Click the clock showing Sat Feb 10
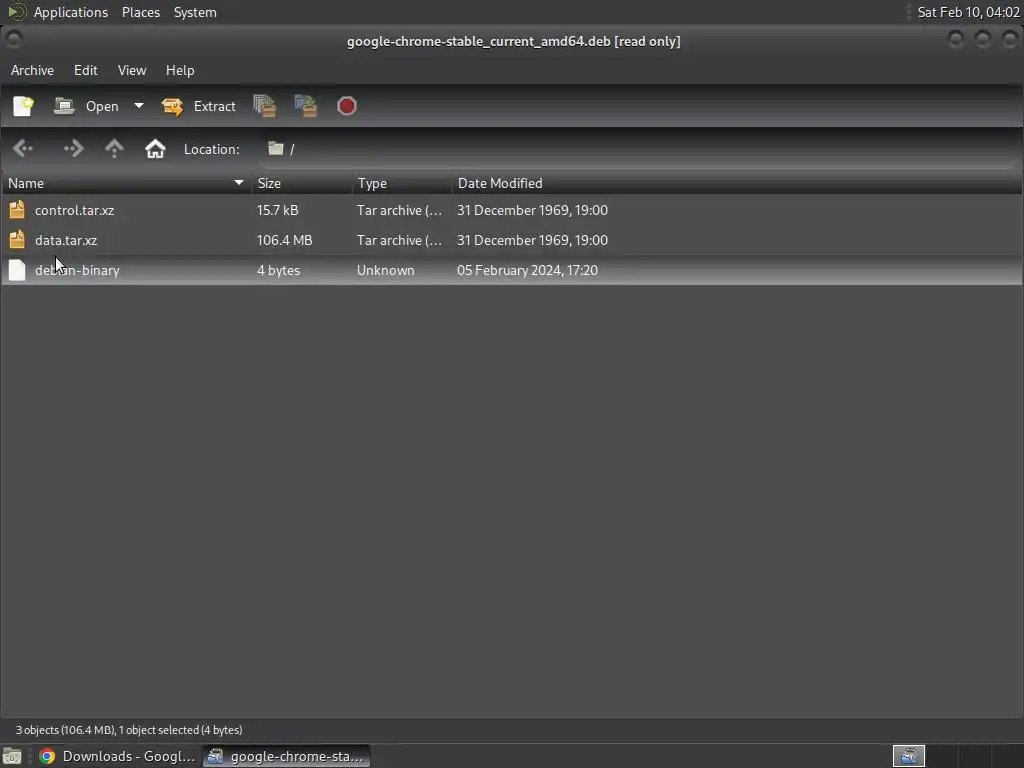1024x768 pixels. click(x=968, y=12)
